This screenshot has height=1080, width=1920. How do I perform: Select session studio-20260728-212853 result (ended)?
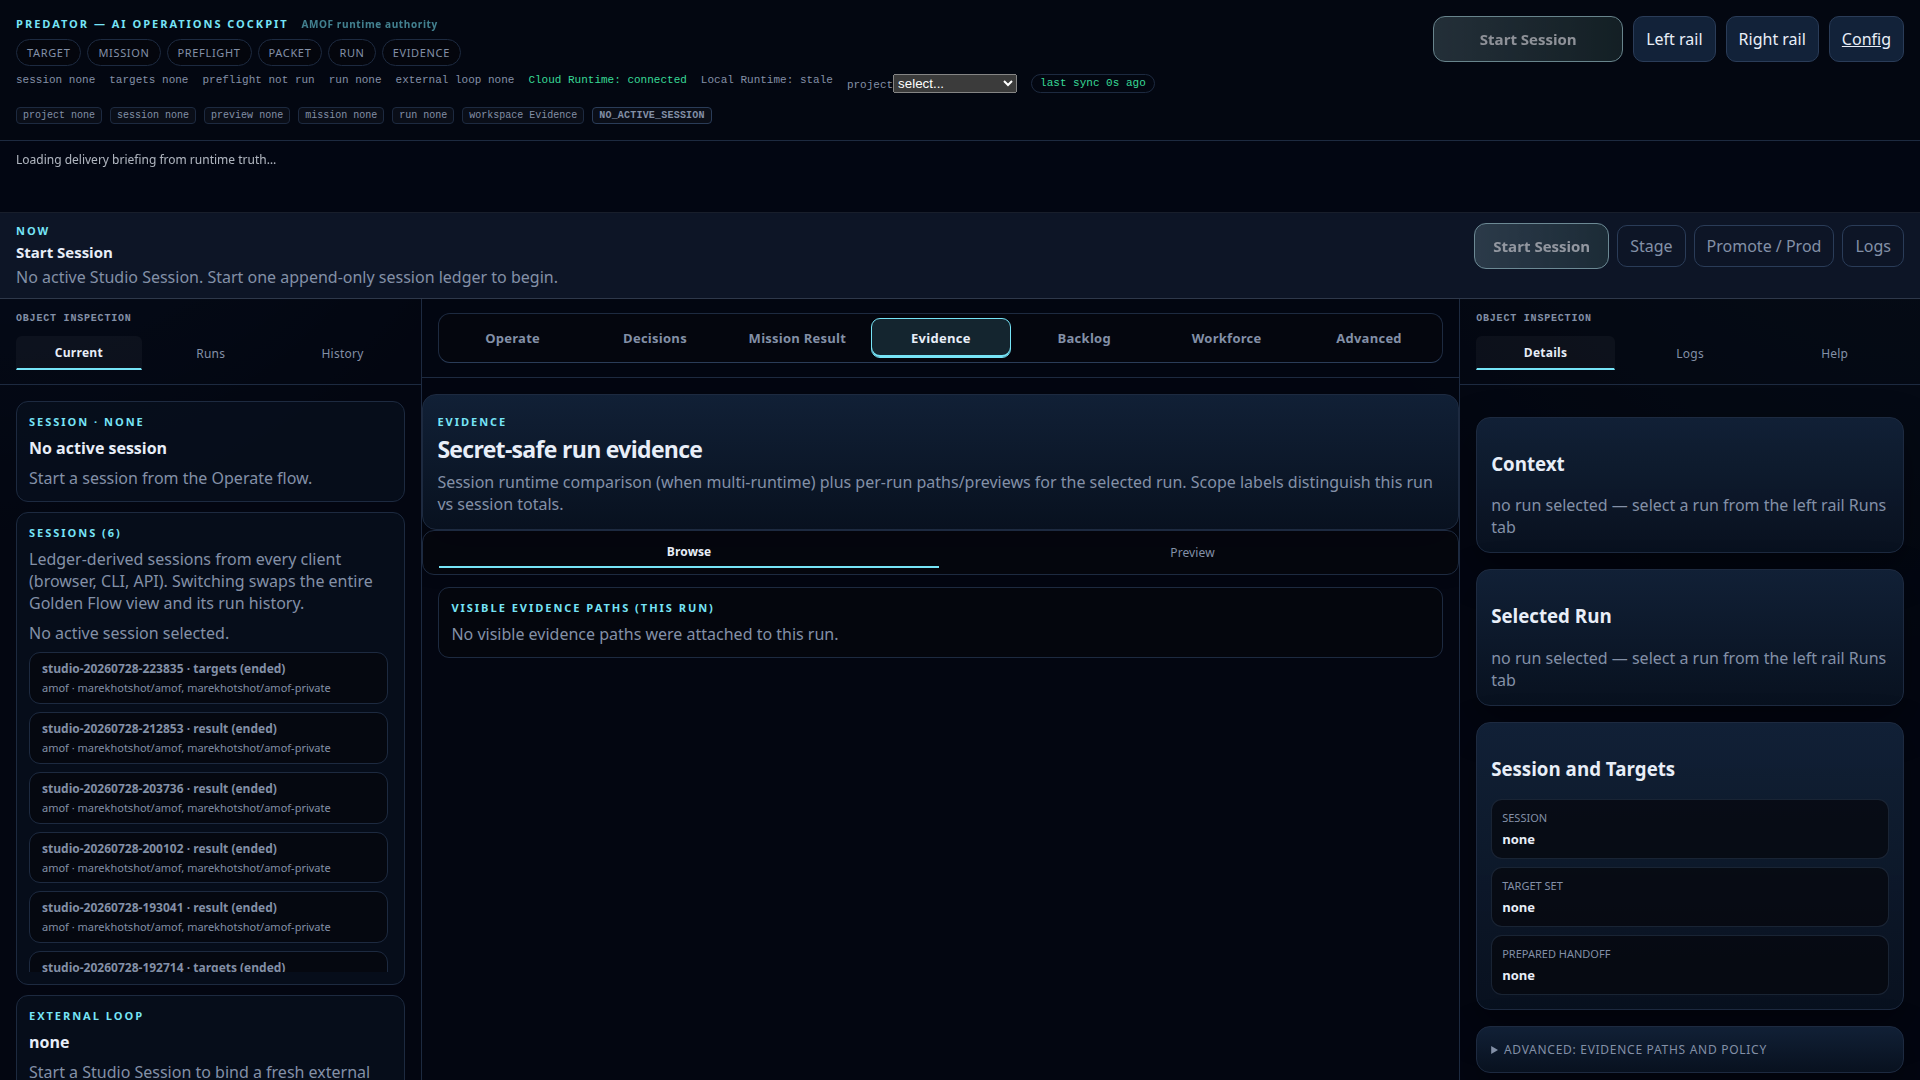[x=208, y=738]
